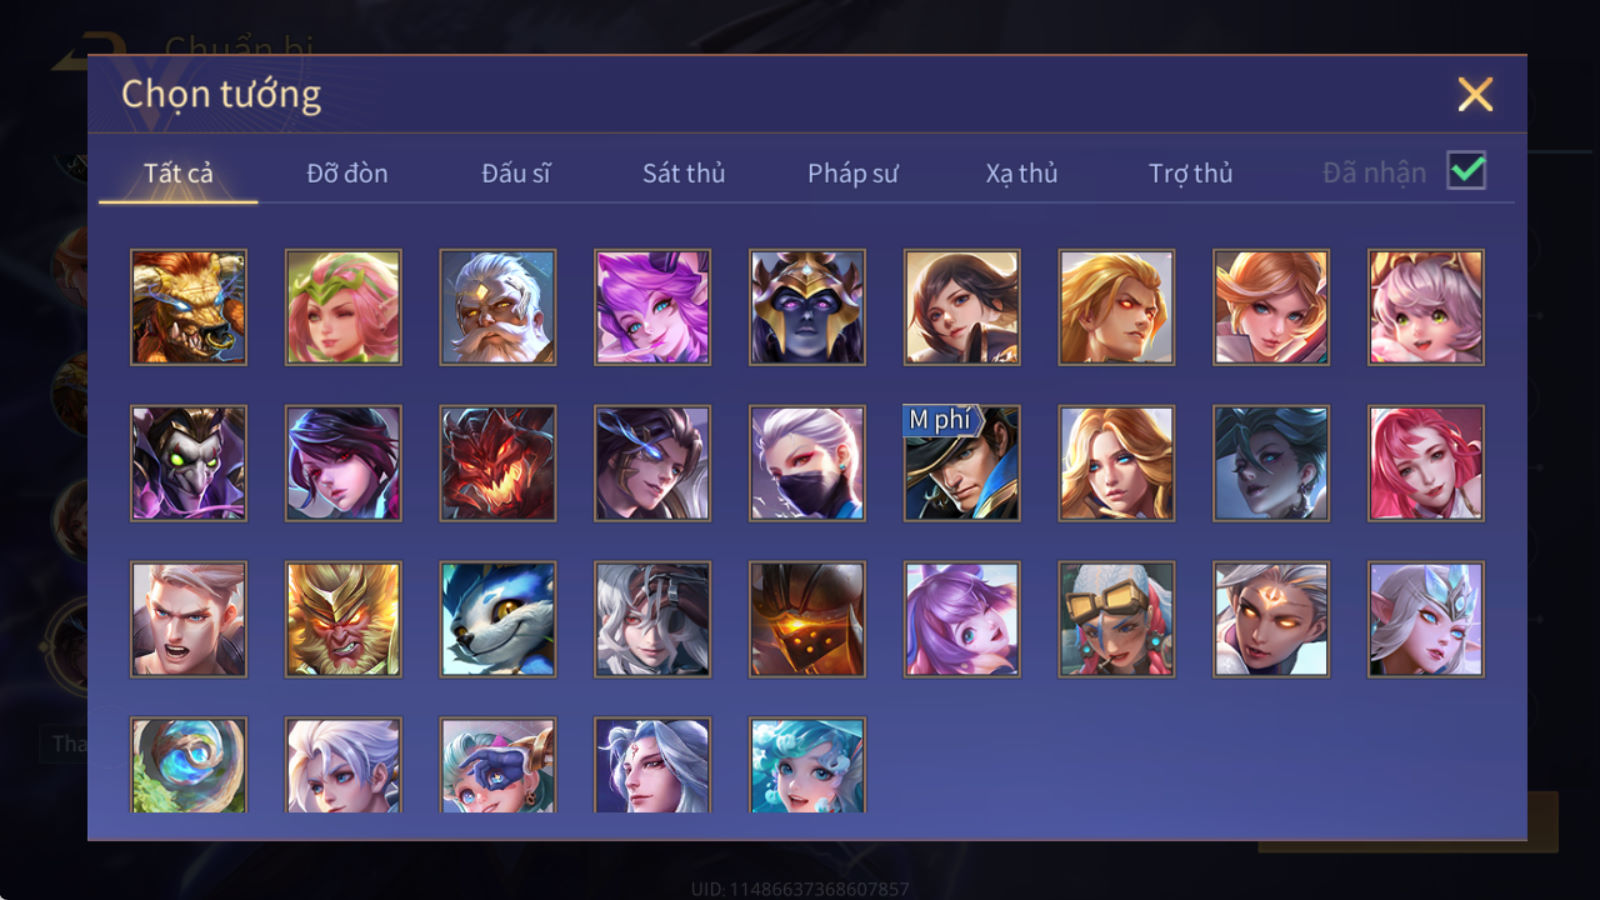Choose the blue raccoon hero portrait
1600x900 pixels.
(498, 619)
